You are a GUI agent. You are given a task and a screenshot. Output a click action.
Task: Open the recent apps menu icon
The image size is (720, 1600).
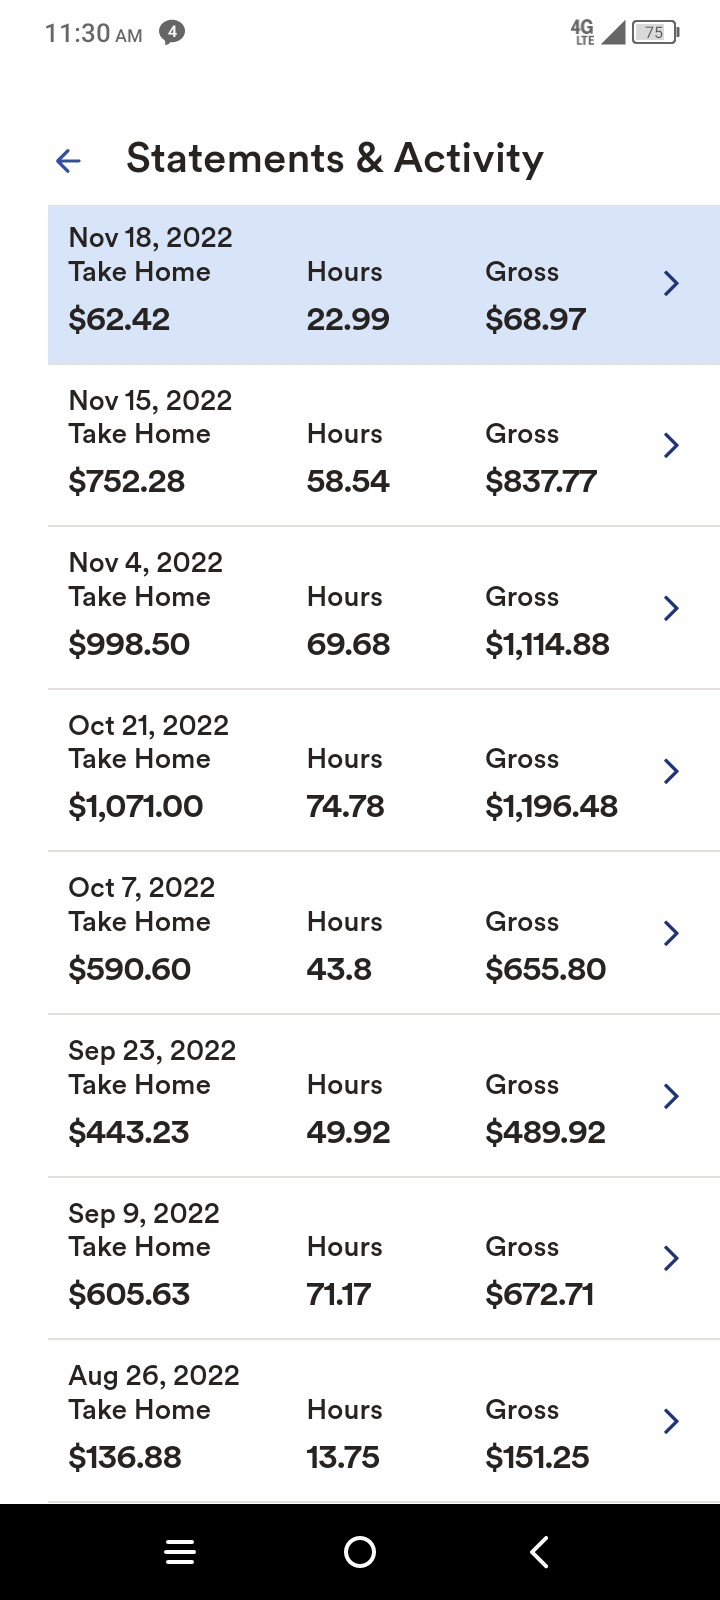[x=180, y=1552]
